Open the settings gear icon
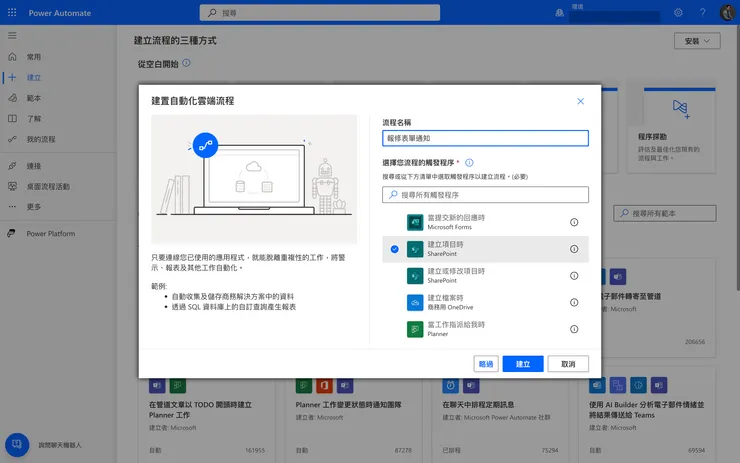Screen dimensions: 740x463 pos(678,13)
